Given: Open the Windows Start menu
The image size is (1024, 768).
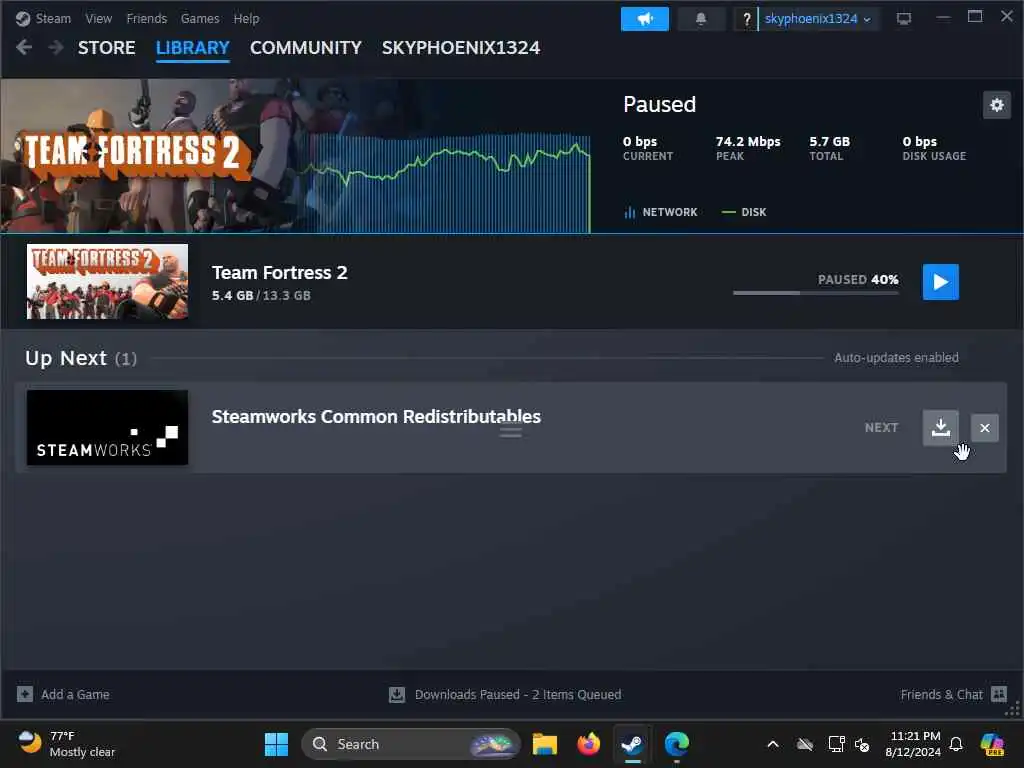Looking at the screenshot, I should 276,744.
